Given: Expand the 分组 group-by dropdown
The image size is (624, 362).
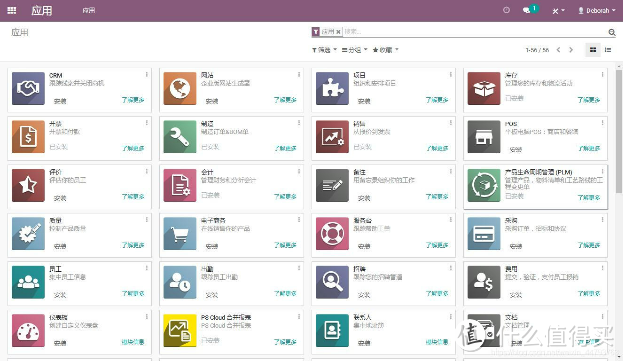Looking at the screenshot, I should (354, 50).
